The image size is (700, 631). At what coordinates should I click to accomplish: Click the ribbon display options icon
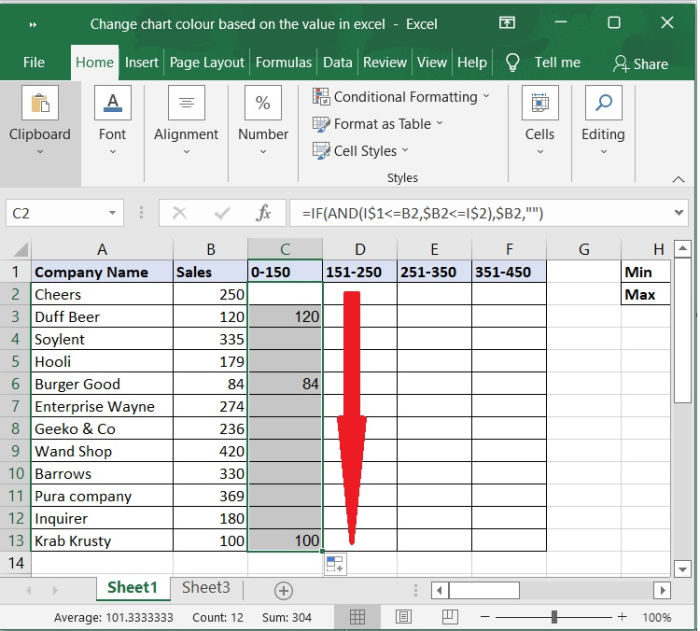tap(507, 23)
